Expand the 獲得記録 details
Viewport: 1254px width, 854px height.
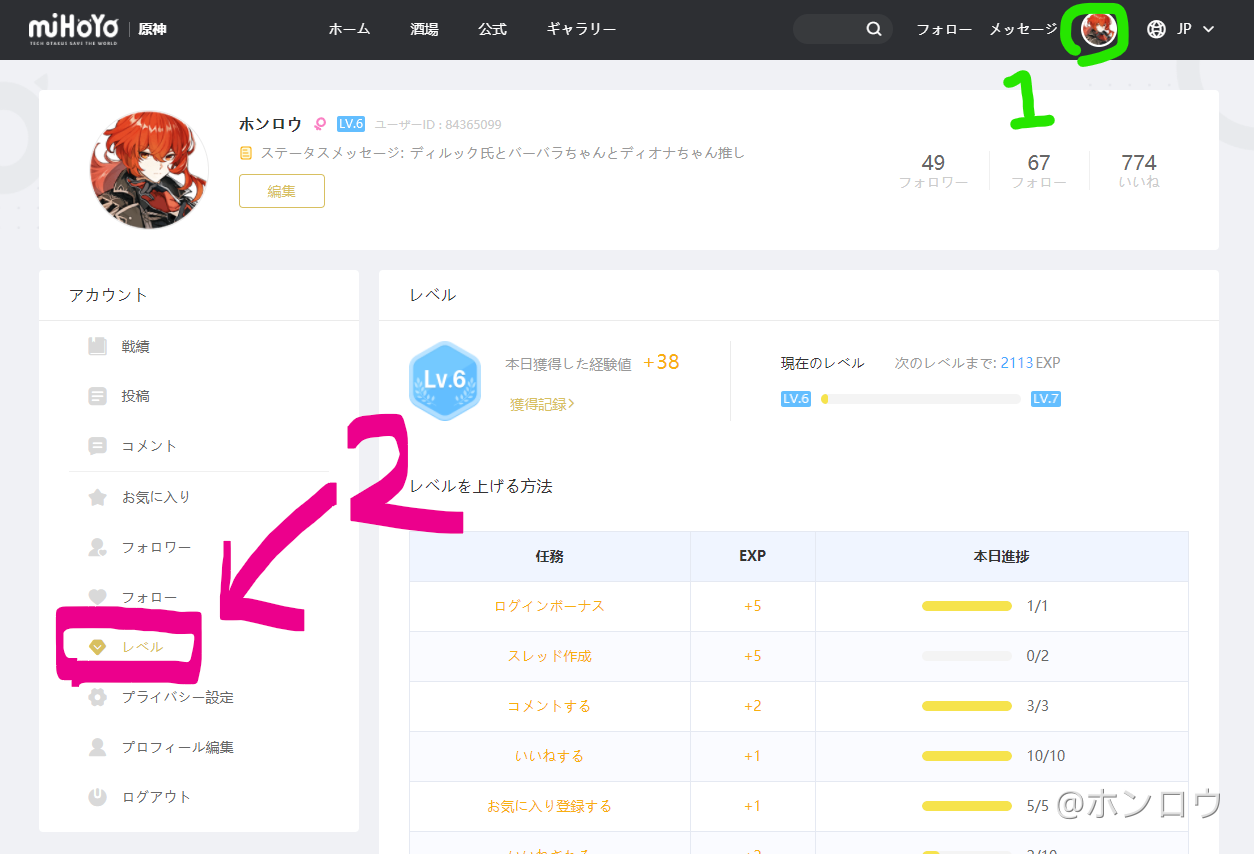click(x=540, y=403)
